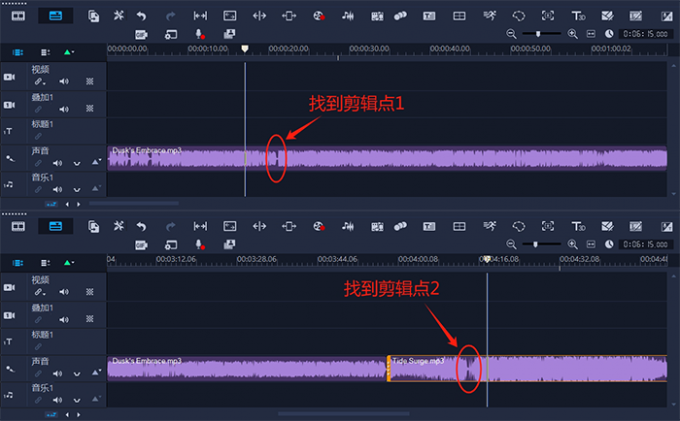Click the color wheel record icon in upper toolbar

pos(319,16)
